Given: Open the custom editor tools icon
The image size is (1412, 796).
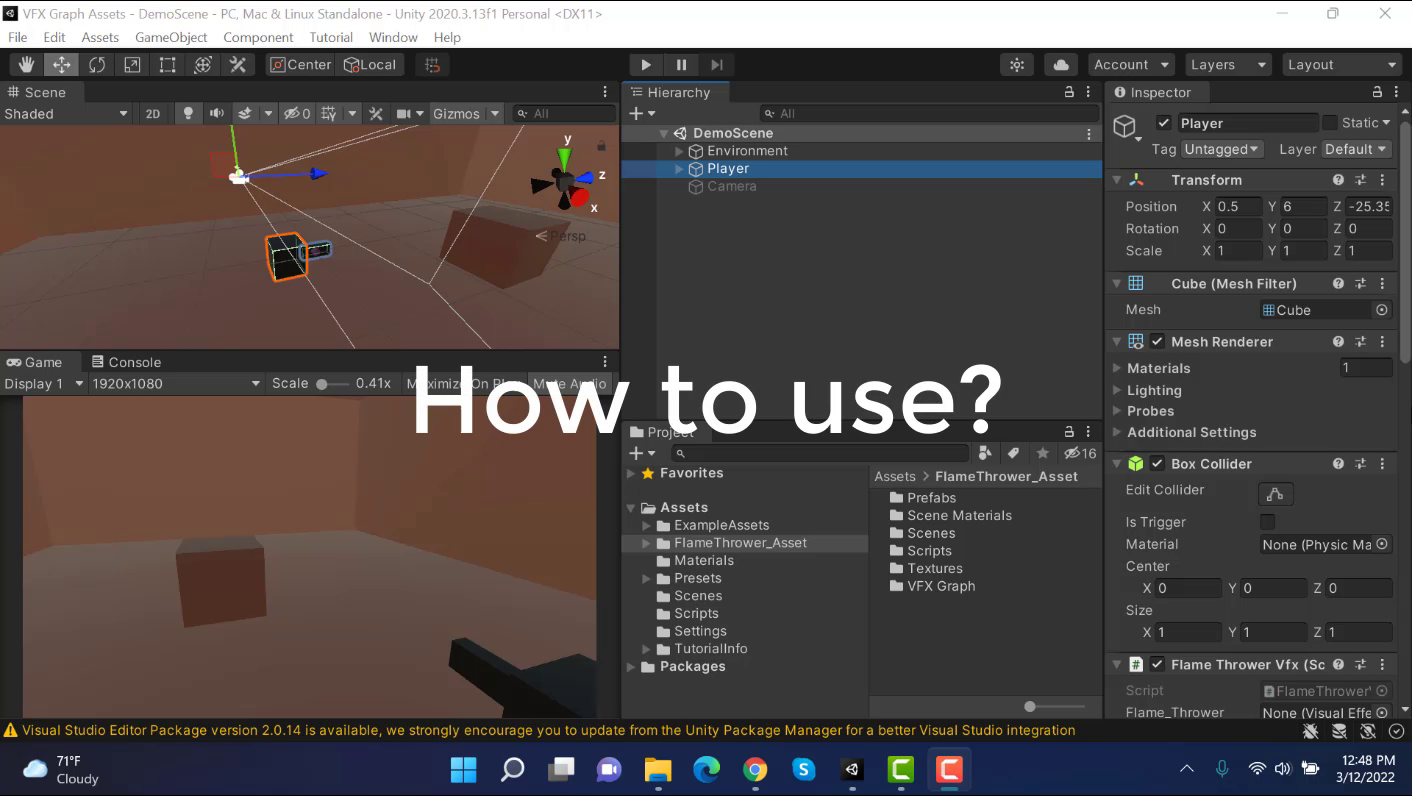Looking at the screenshot, I should pyautogui.click(x=237, y=65).
